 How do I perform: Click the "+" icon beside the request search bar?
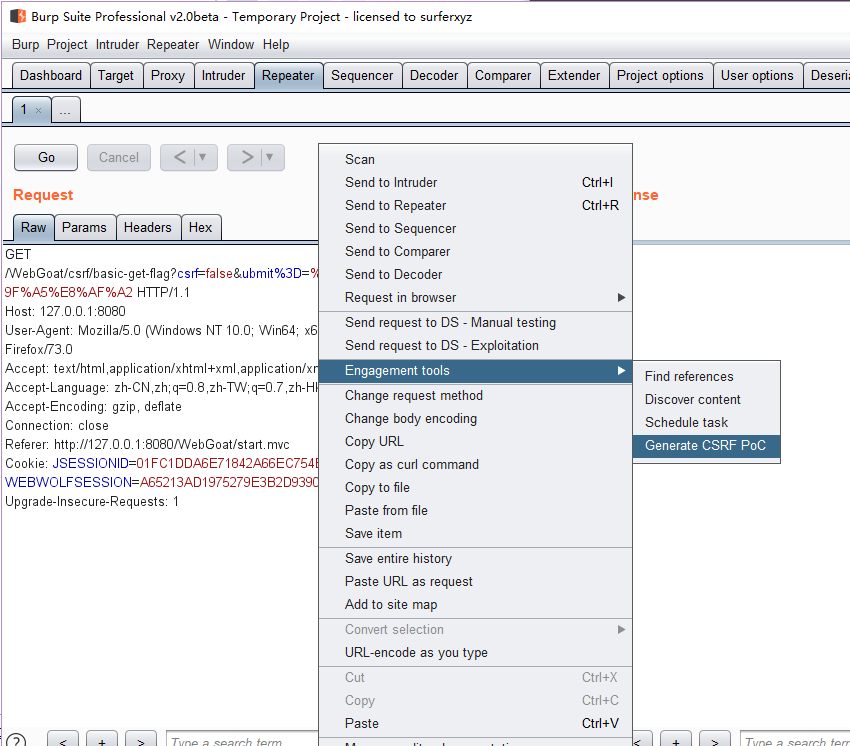(101, 740)
